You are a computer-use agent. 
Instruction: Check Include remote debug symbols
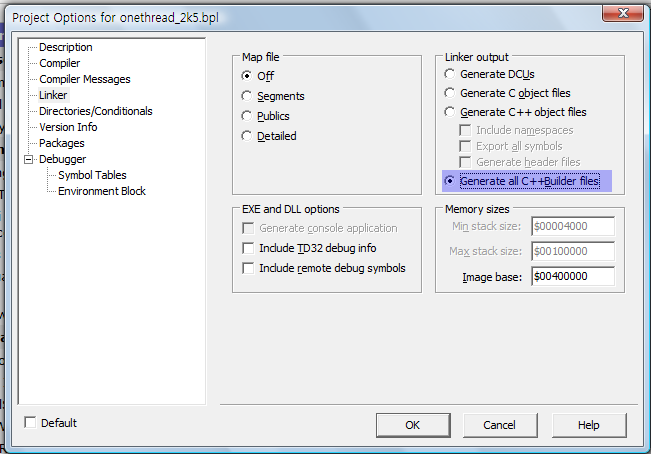pyautogui.click(x=249, y=268)
